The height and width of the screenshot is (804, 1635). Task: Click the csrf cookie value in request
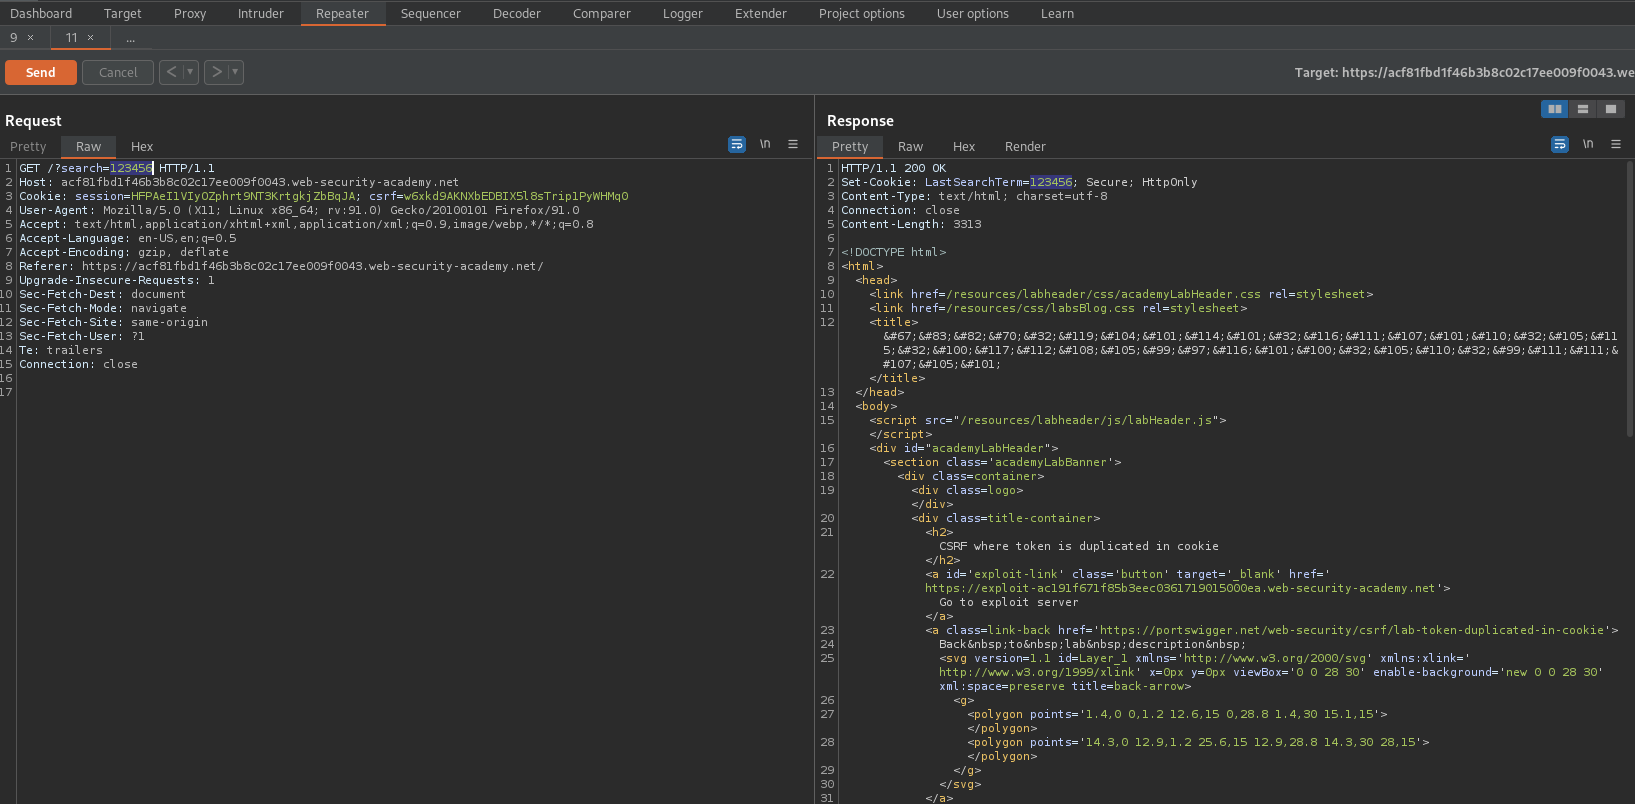click(516, 196)
